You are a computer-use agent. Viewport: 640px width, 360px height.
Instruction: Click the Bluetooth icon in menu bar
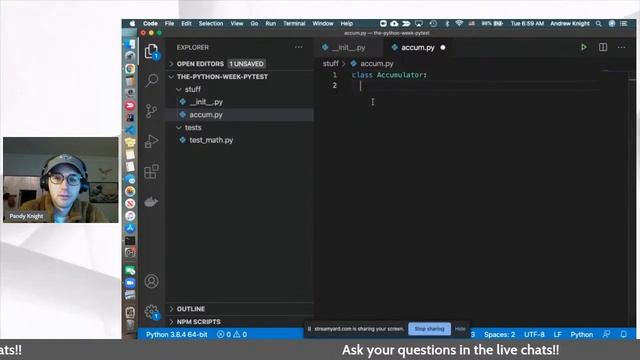447,24
